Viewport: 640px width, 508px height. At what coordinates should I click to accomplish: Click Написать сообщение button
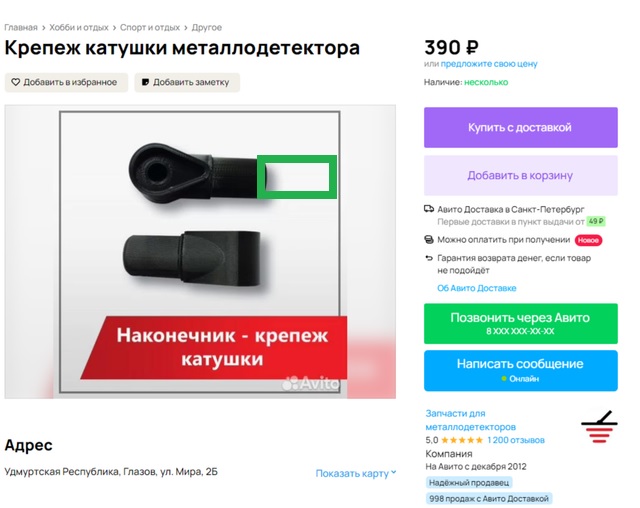[x=520, y=370]
